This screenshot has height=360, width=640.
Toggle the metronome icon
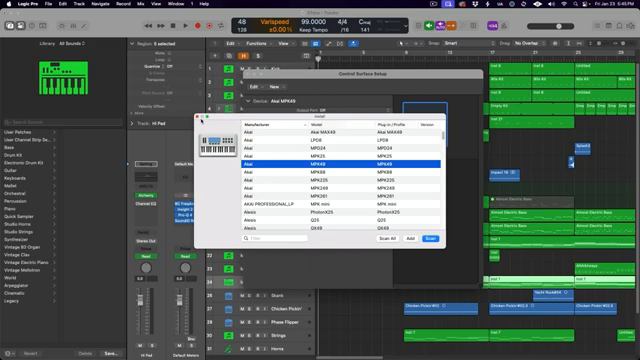[504, 26]
